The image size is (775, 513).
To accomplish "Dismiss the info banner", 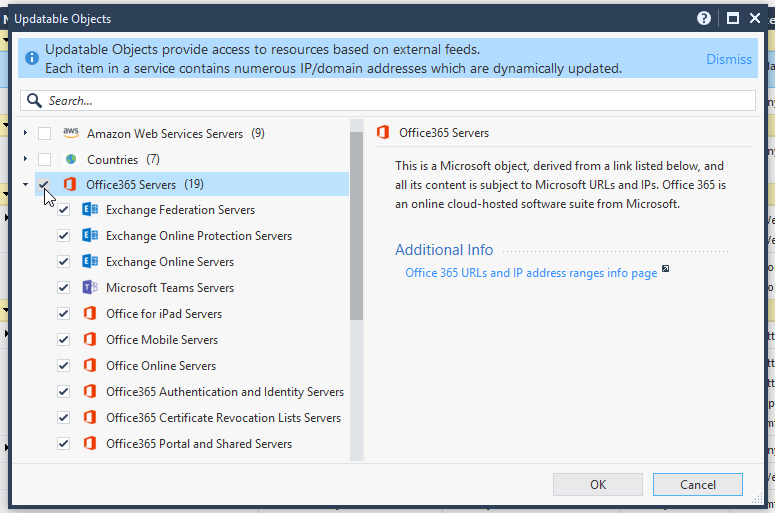I will 729,59.
